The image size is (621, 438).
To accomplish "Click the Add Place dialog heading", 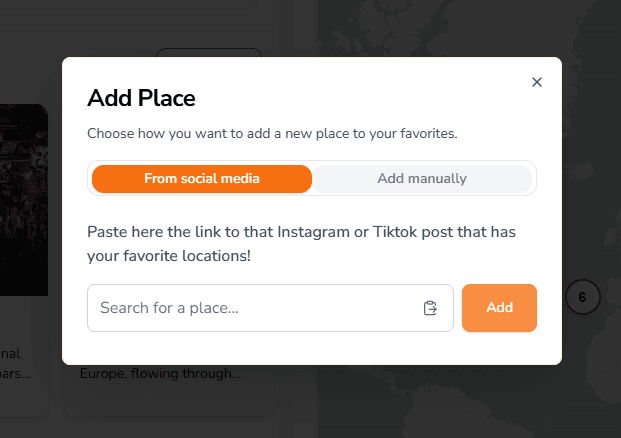I will 141,98.
